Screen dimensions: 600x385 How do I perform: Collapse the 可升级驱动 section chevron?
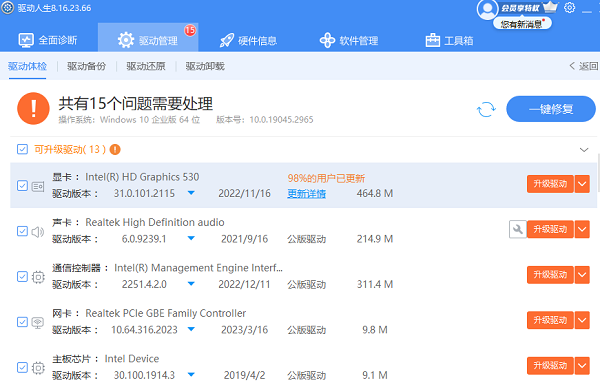584,150
